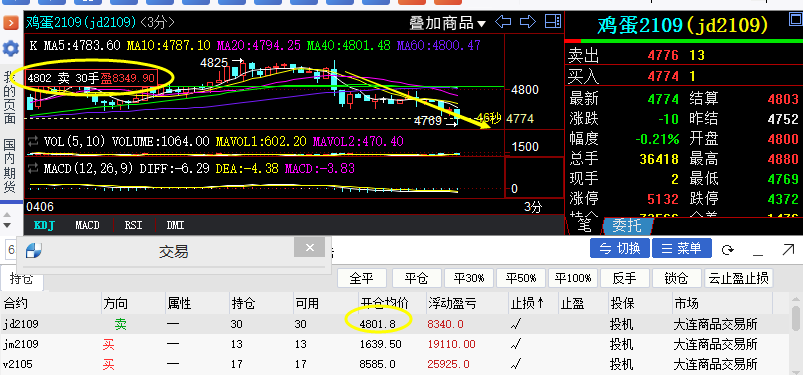
Task: Click the sidebar up triangle arrow
Action: [x=7, y=214]
